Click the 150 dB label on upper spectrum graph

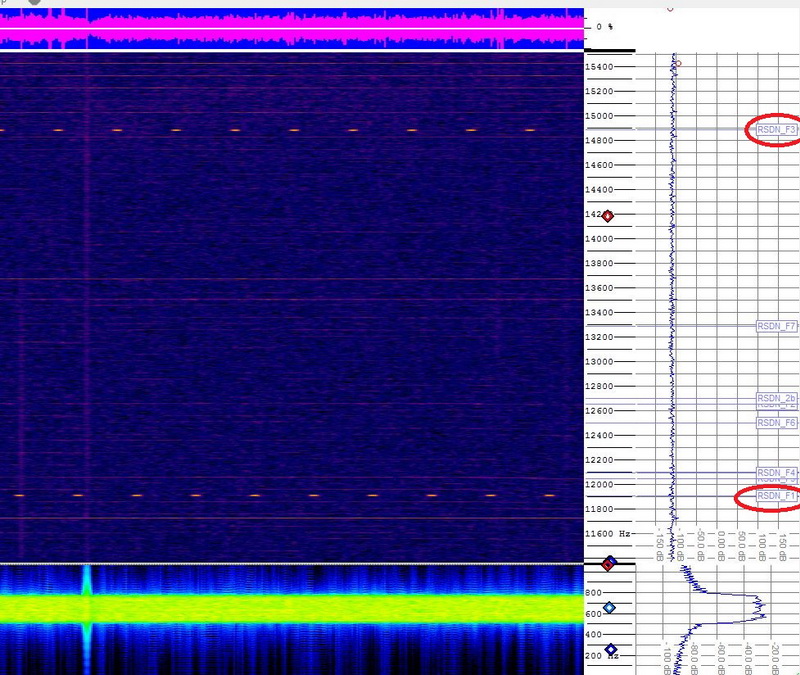click(783, 546)
